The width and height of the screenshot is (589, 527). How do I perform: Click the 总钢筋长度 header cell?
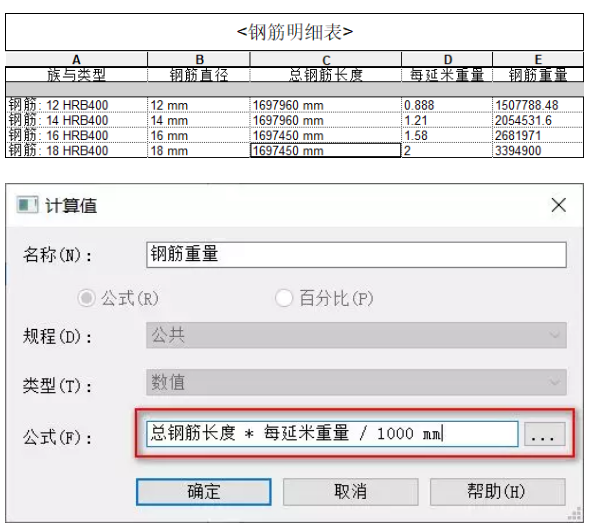(x=326, y=75)
